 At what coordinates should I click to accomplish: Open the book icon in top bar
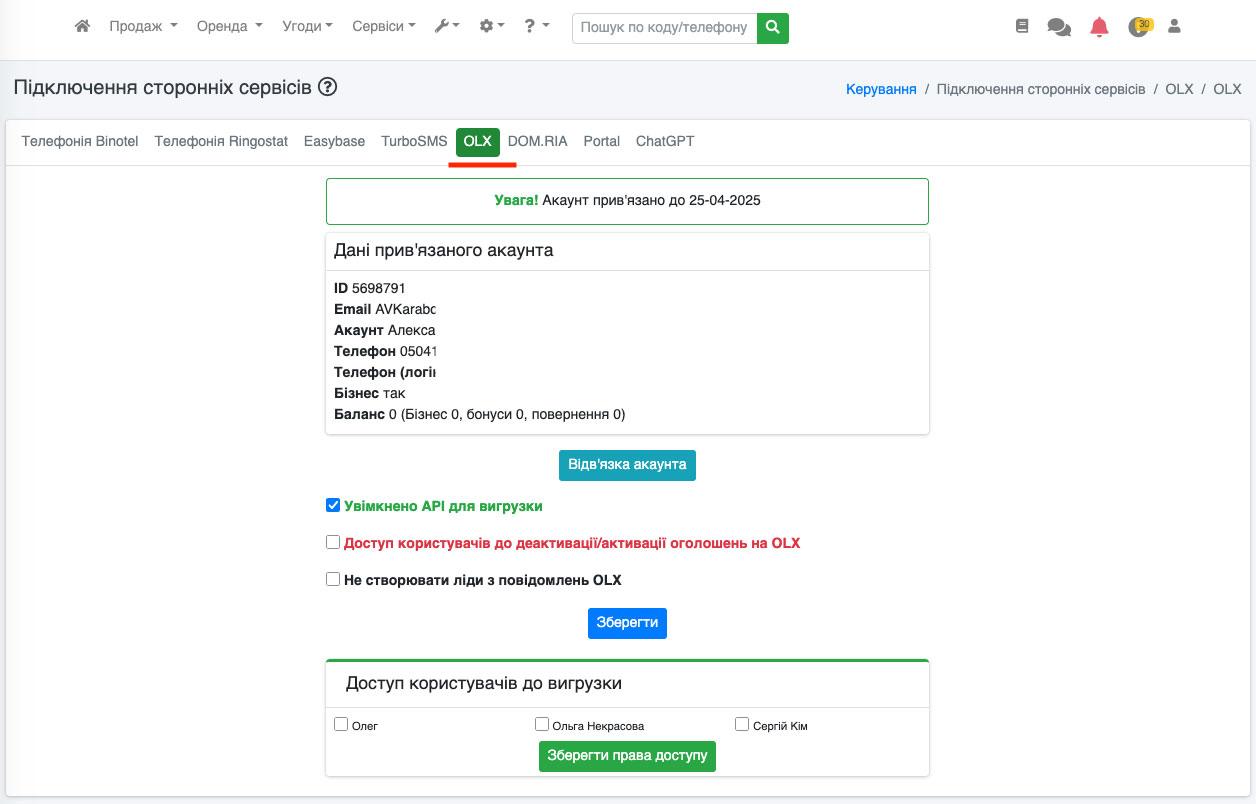1021,27
